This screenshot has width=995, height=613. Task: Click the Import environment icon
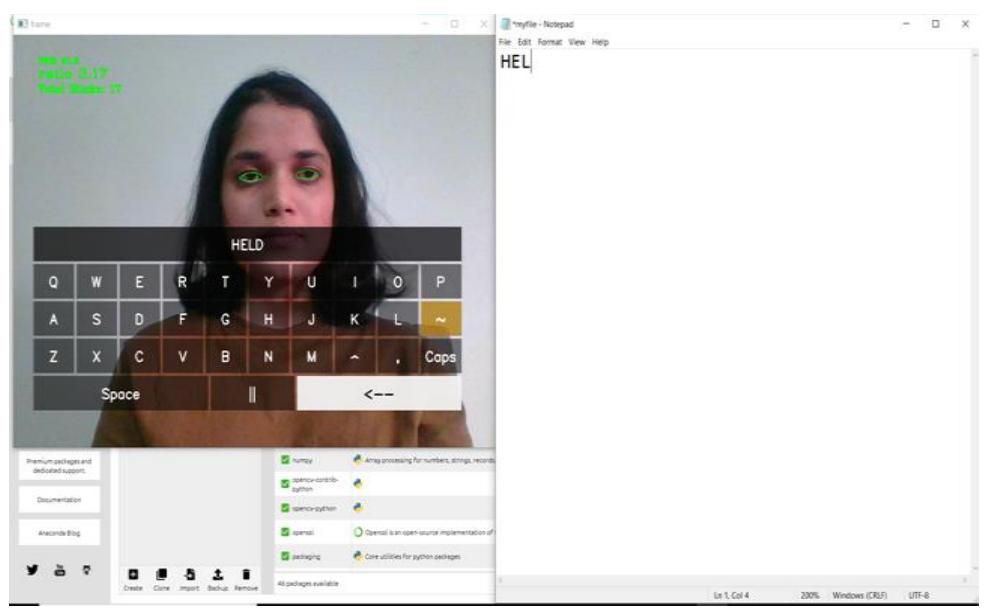(189, 575)
